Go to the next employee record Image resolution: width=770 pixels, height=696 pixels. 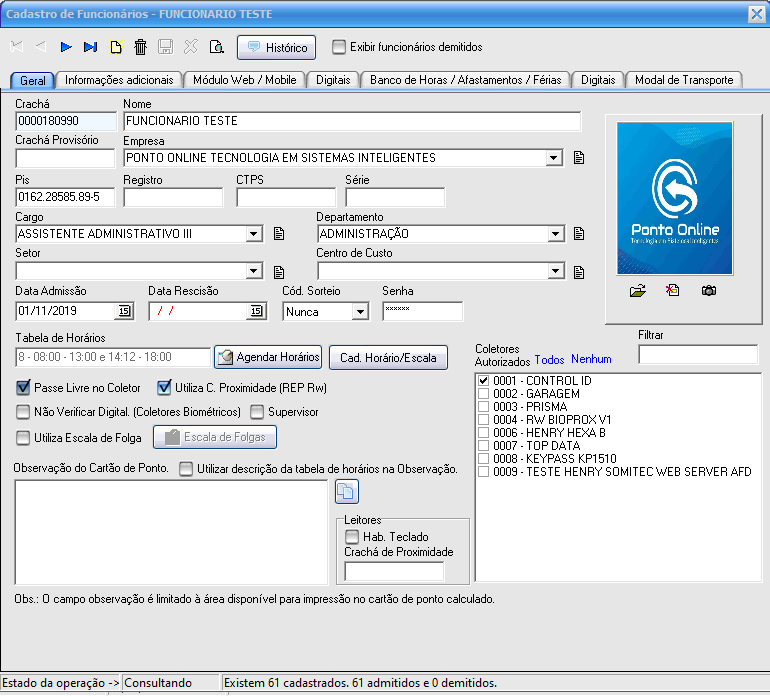pyautogui.click(x=66, y=47)
